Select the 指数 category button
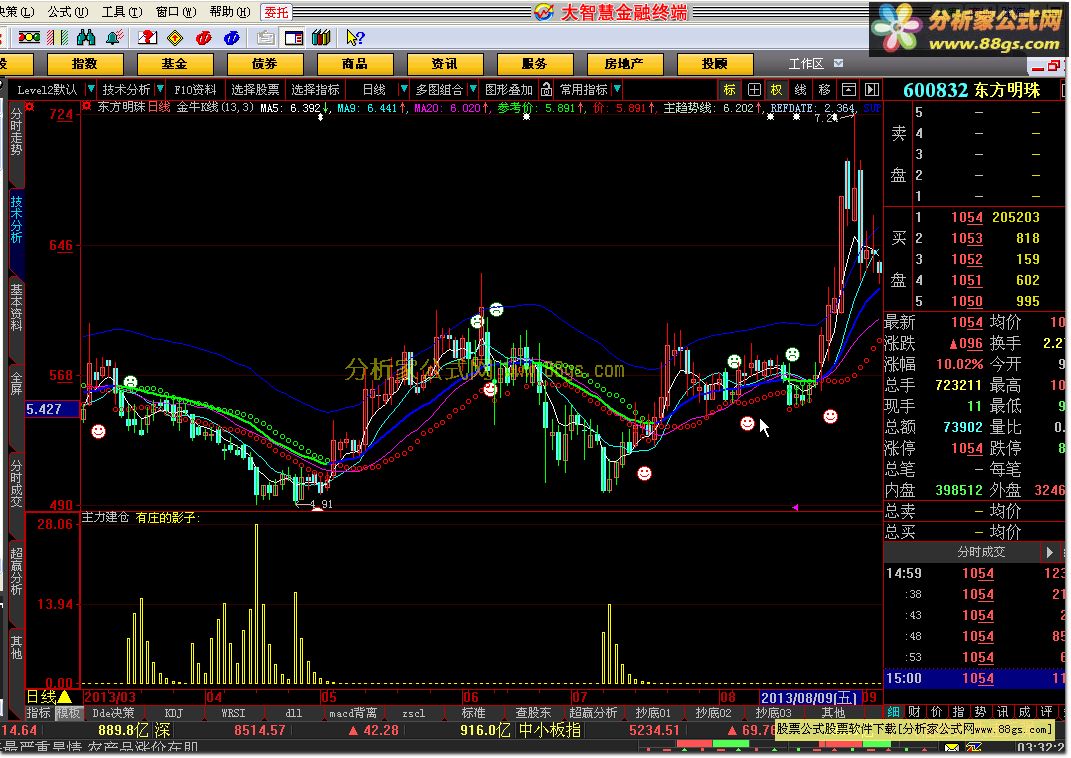 (85, 64)
